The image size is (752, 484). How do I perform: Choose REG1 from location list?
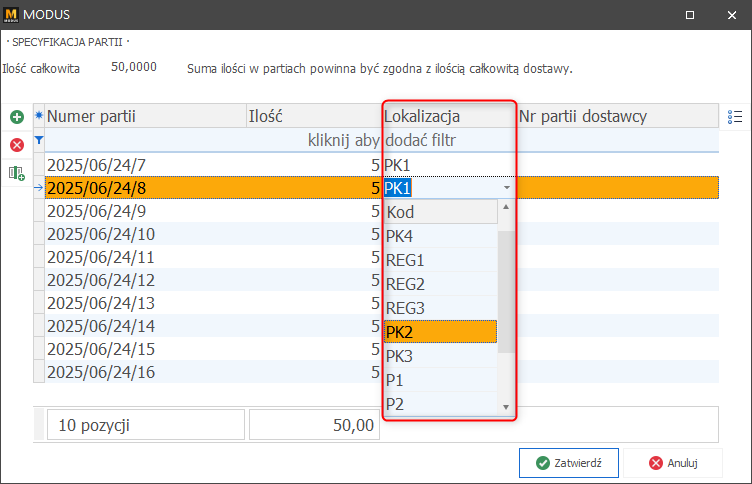coord(440,260)
